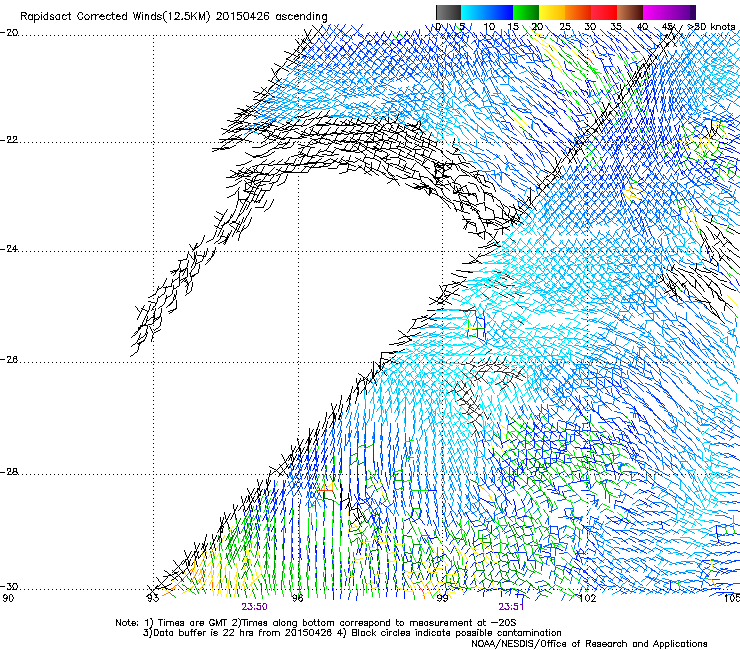Image resolution: width=740 pixels, height=650 pixels.
Task: Click the '23:51' purple time label
Action: 512,607
